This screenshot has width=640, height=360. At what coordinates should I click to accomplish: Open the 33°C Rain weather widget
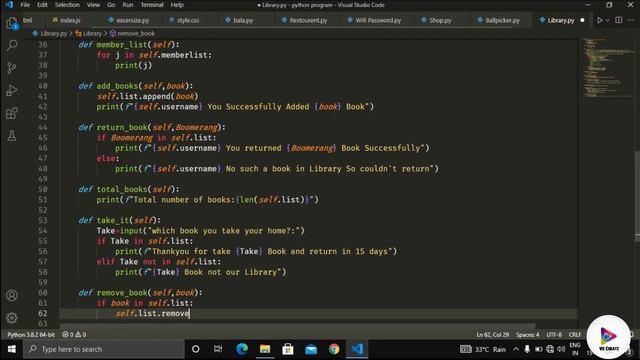483,349
